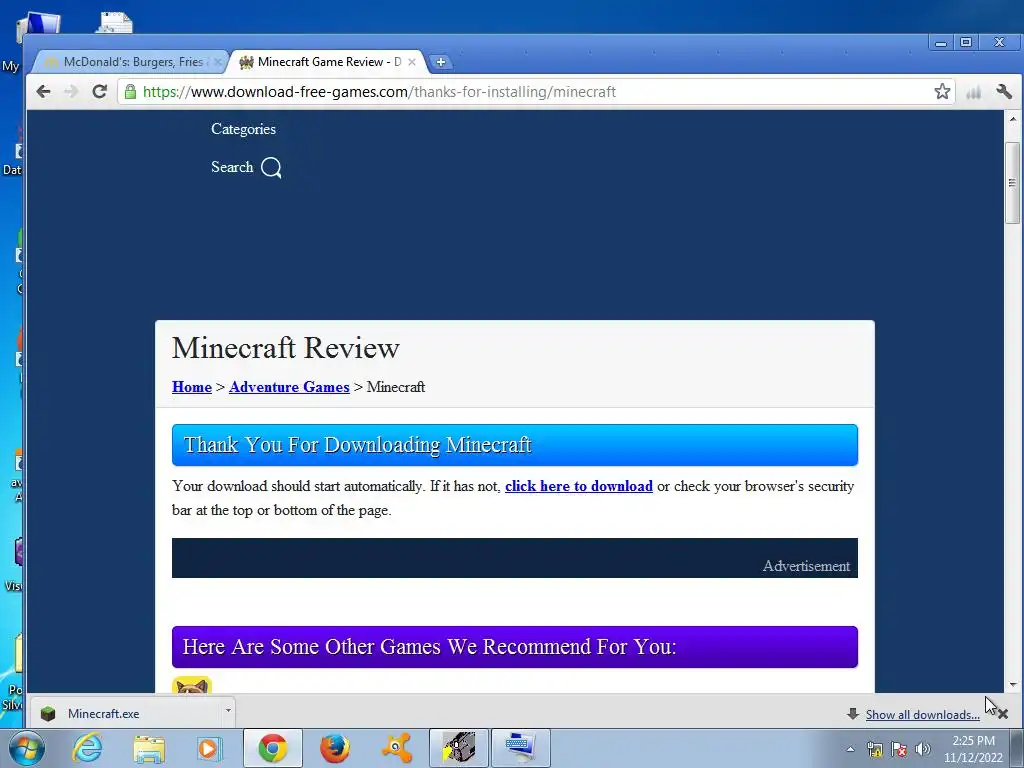Close the downloads bar
The height and width of the screenshot is (768, 1024).
click(1003, 714)
